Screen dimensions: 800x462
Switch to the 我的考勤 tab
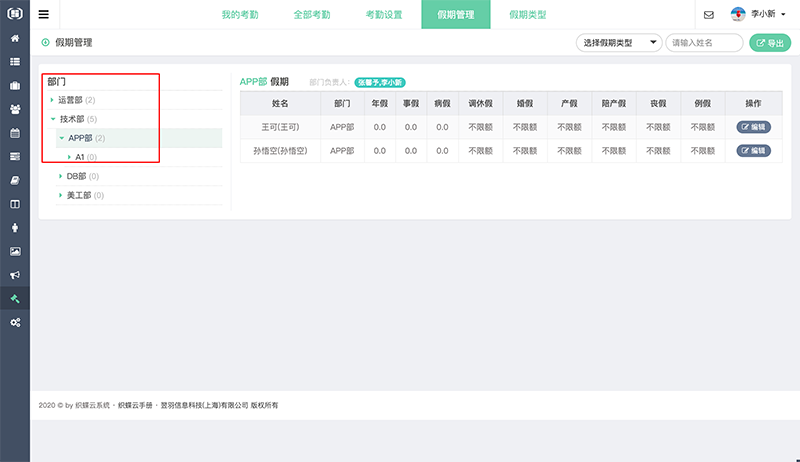coord(240,14)
